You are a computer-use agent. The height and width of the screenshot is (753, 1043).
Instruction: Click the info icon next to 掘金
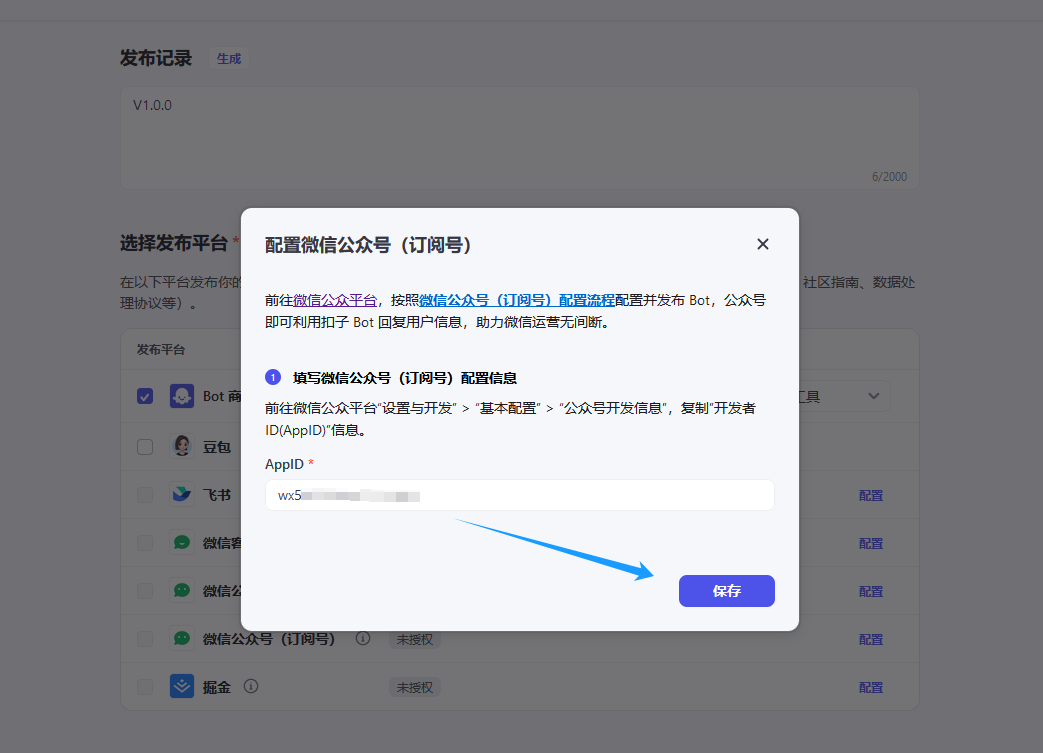coord(251,687)
